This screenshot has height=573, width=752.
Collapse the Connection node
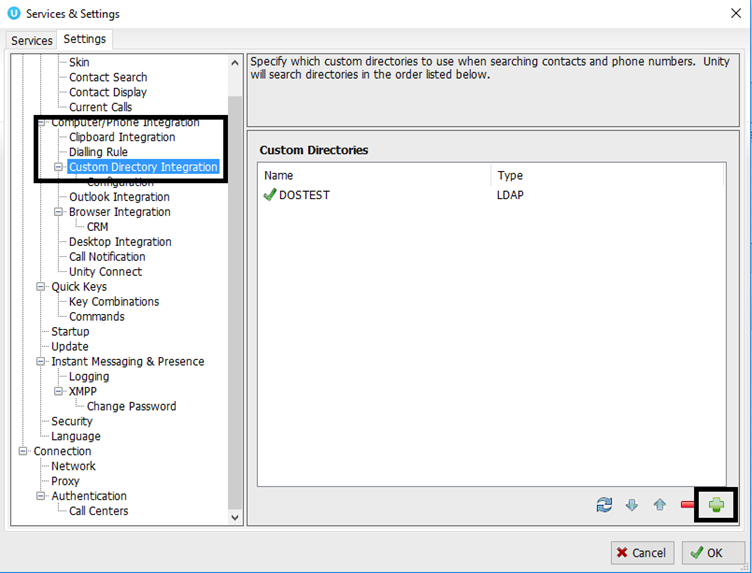coord(23,451)
